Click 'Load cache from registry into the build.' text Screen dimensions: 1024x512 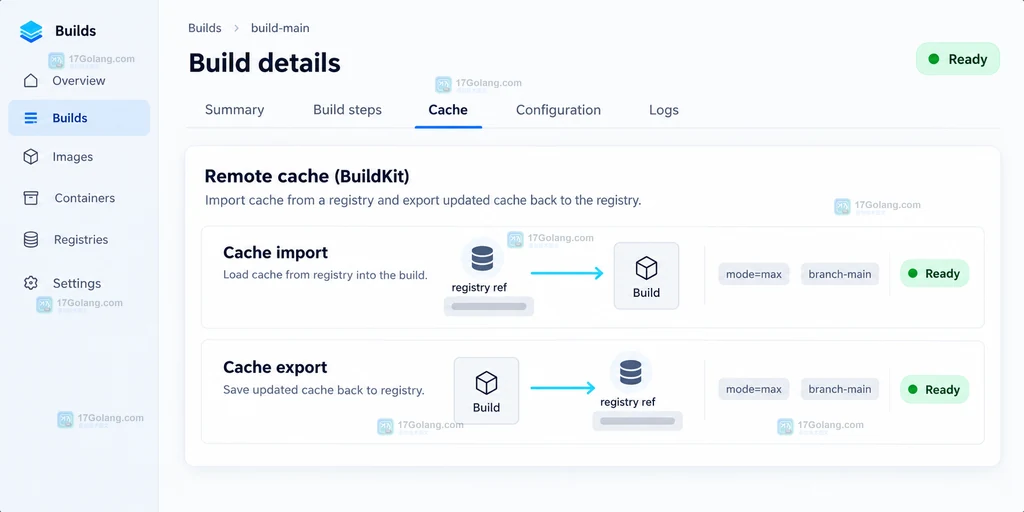click(x=325, y=275)
